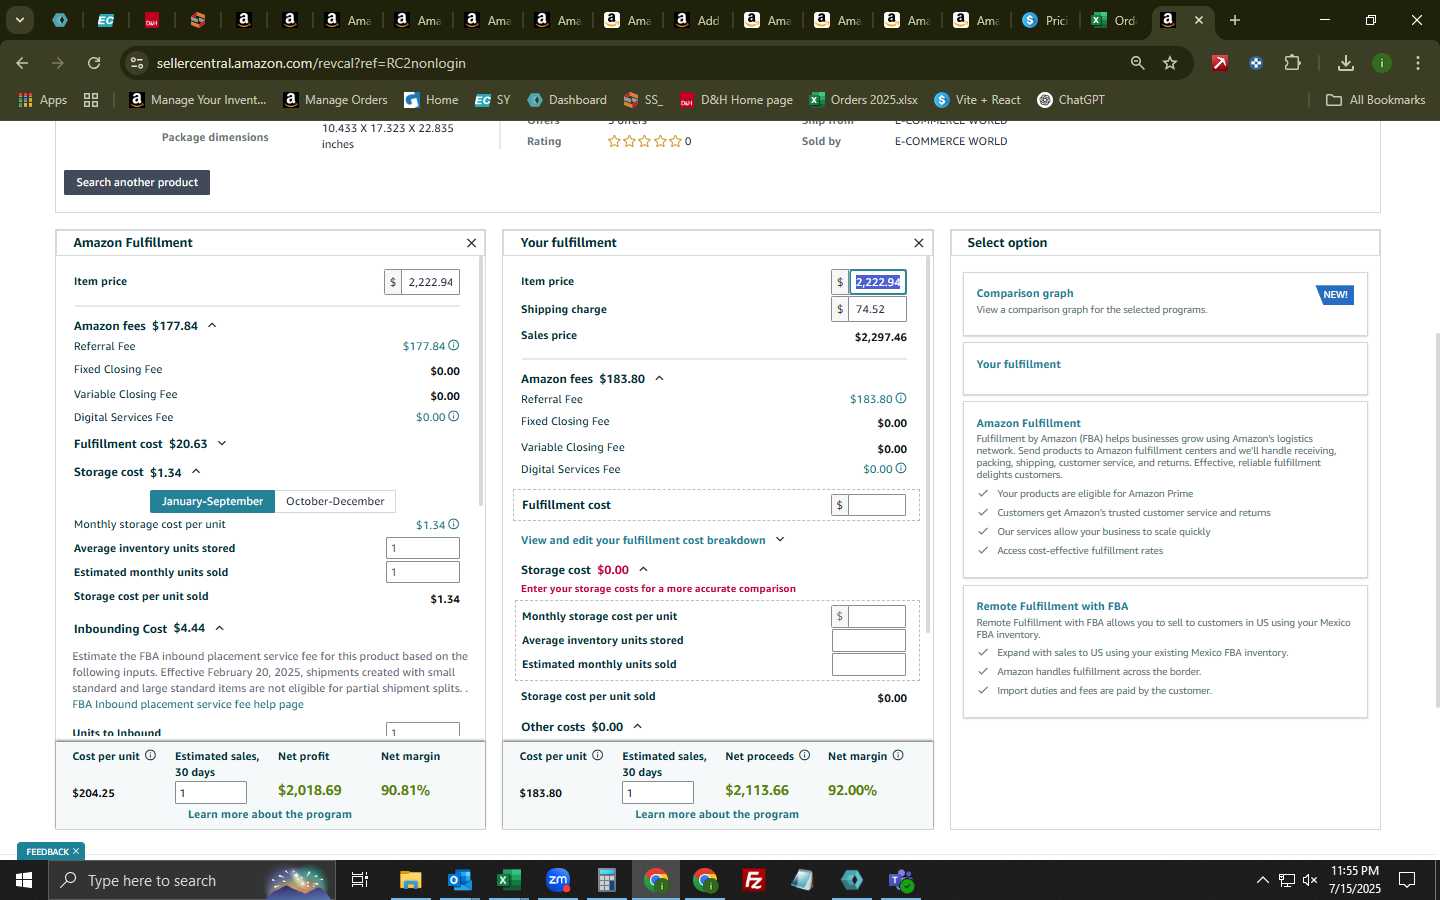The image size is (1440, 900).
Task: Collapse the Other costs $0.00 section
Action: pyautogui.click(x=637, y=727)
